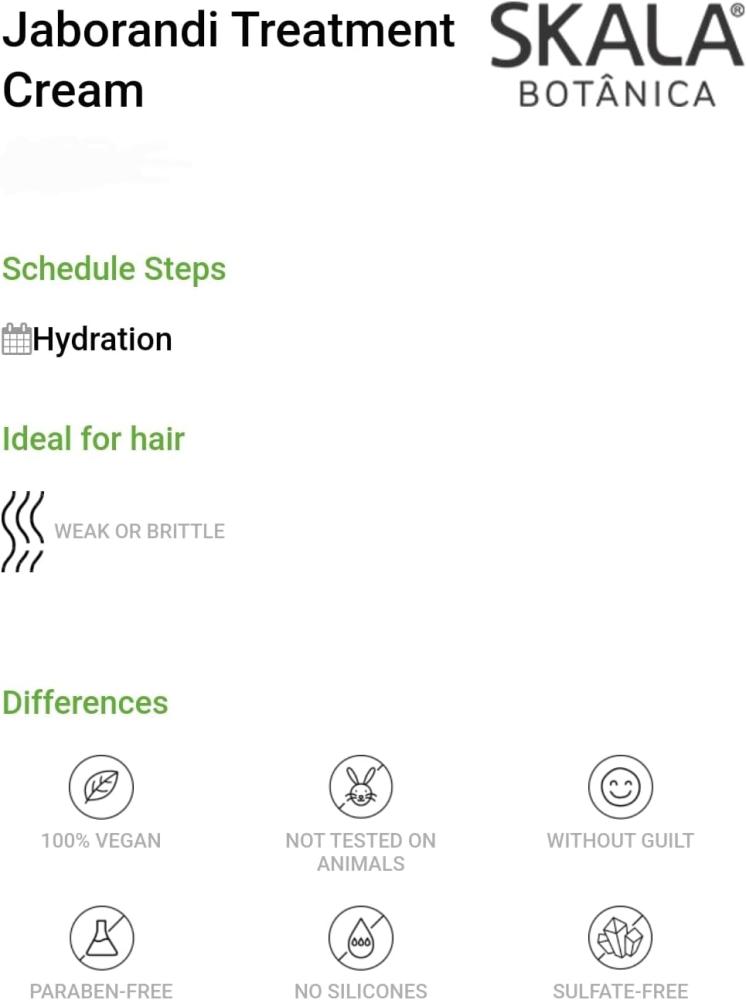Click the NOT TESTED ON ANIMALS label

click(x=361, y=852)
